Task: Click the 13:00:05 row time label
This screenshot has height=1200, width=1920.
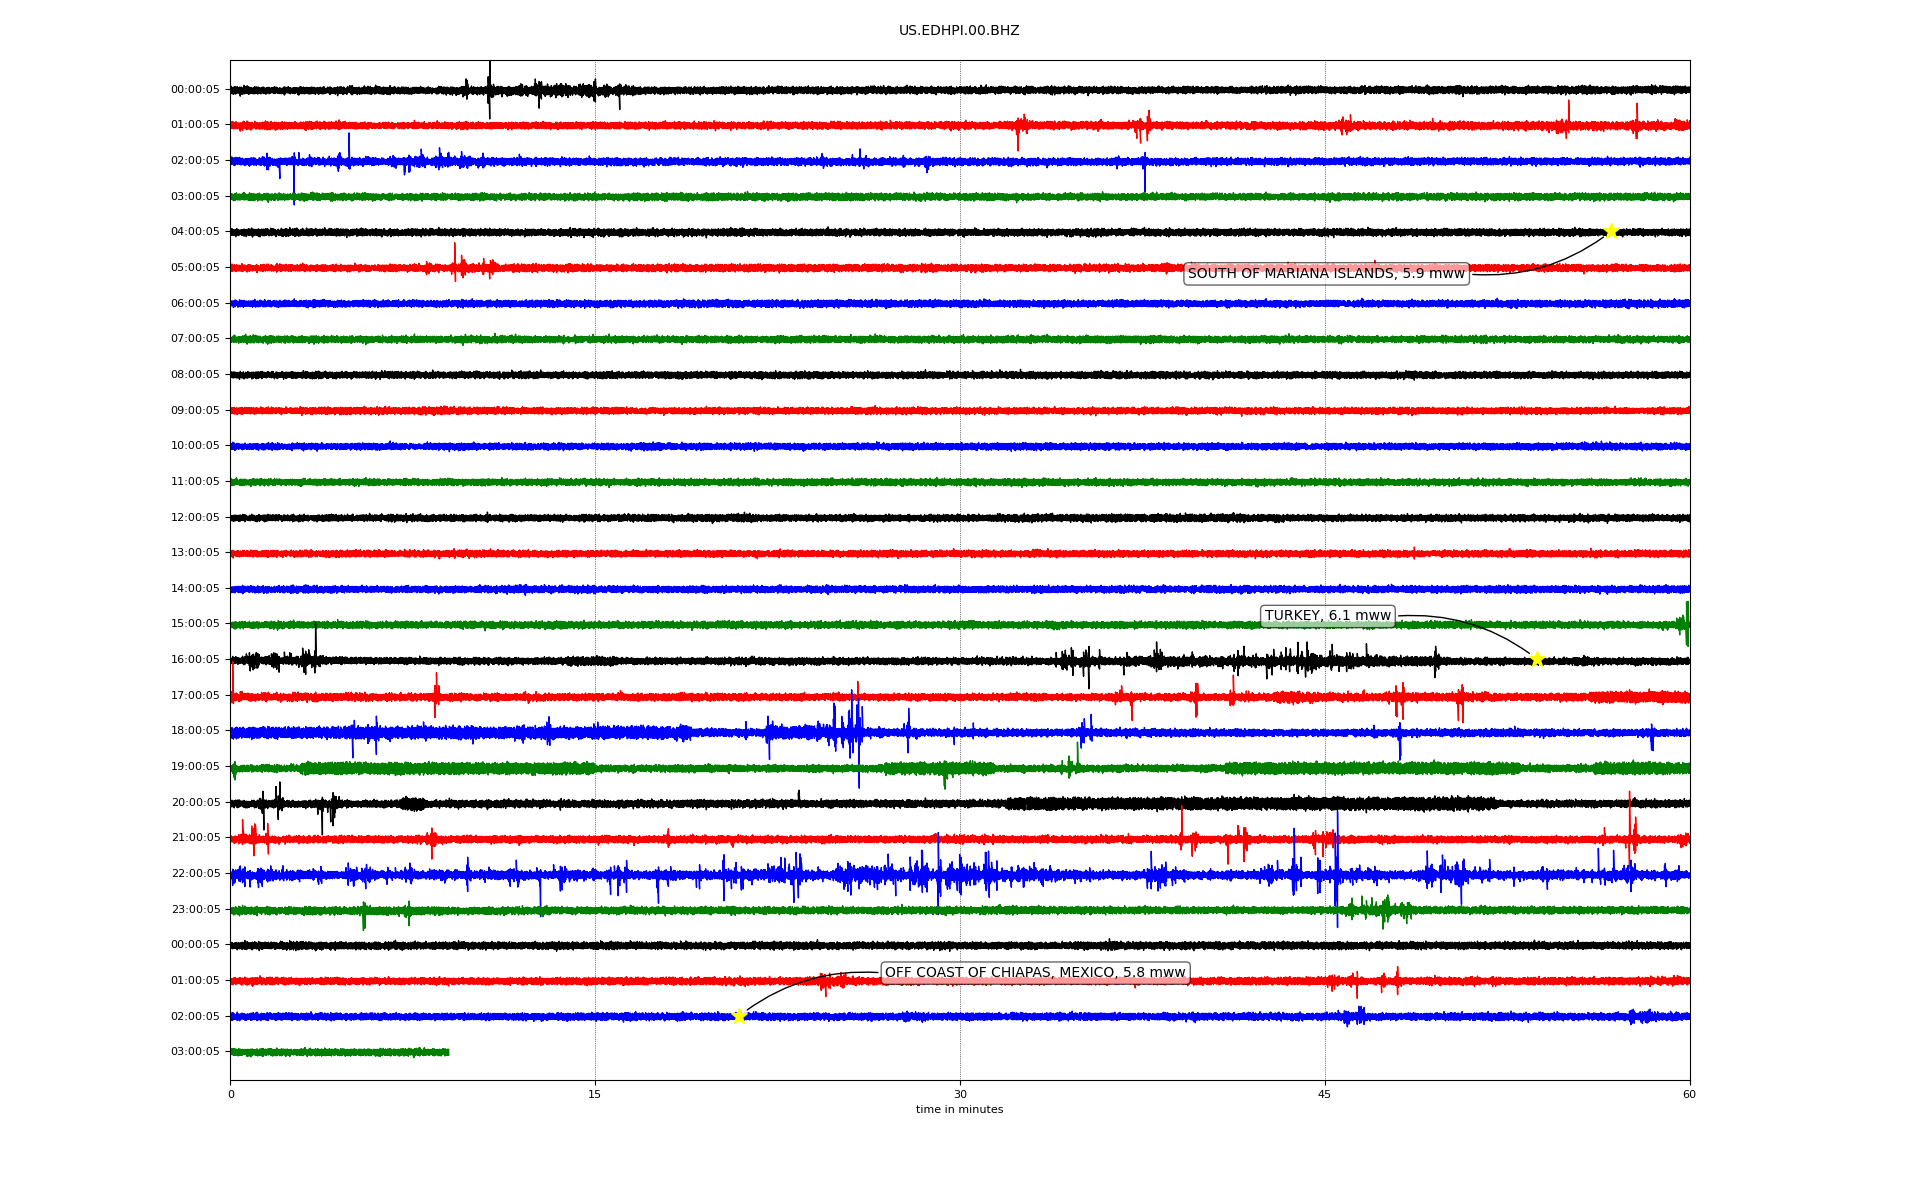Action: click(x=195, y=553)
